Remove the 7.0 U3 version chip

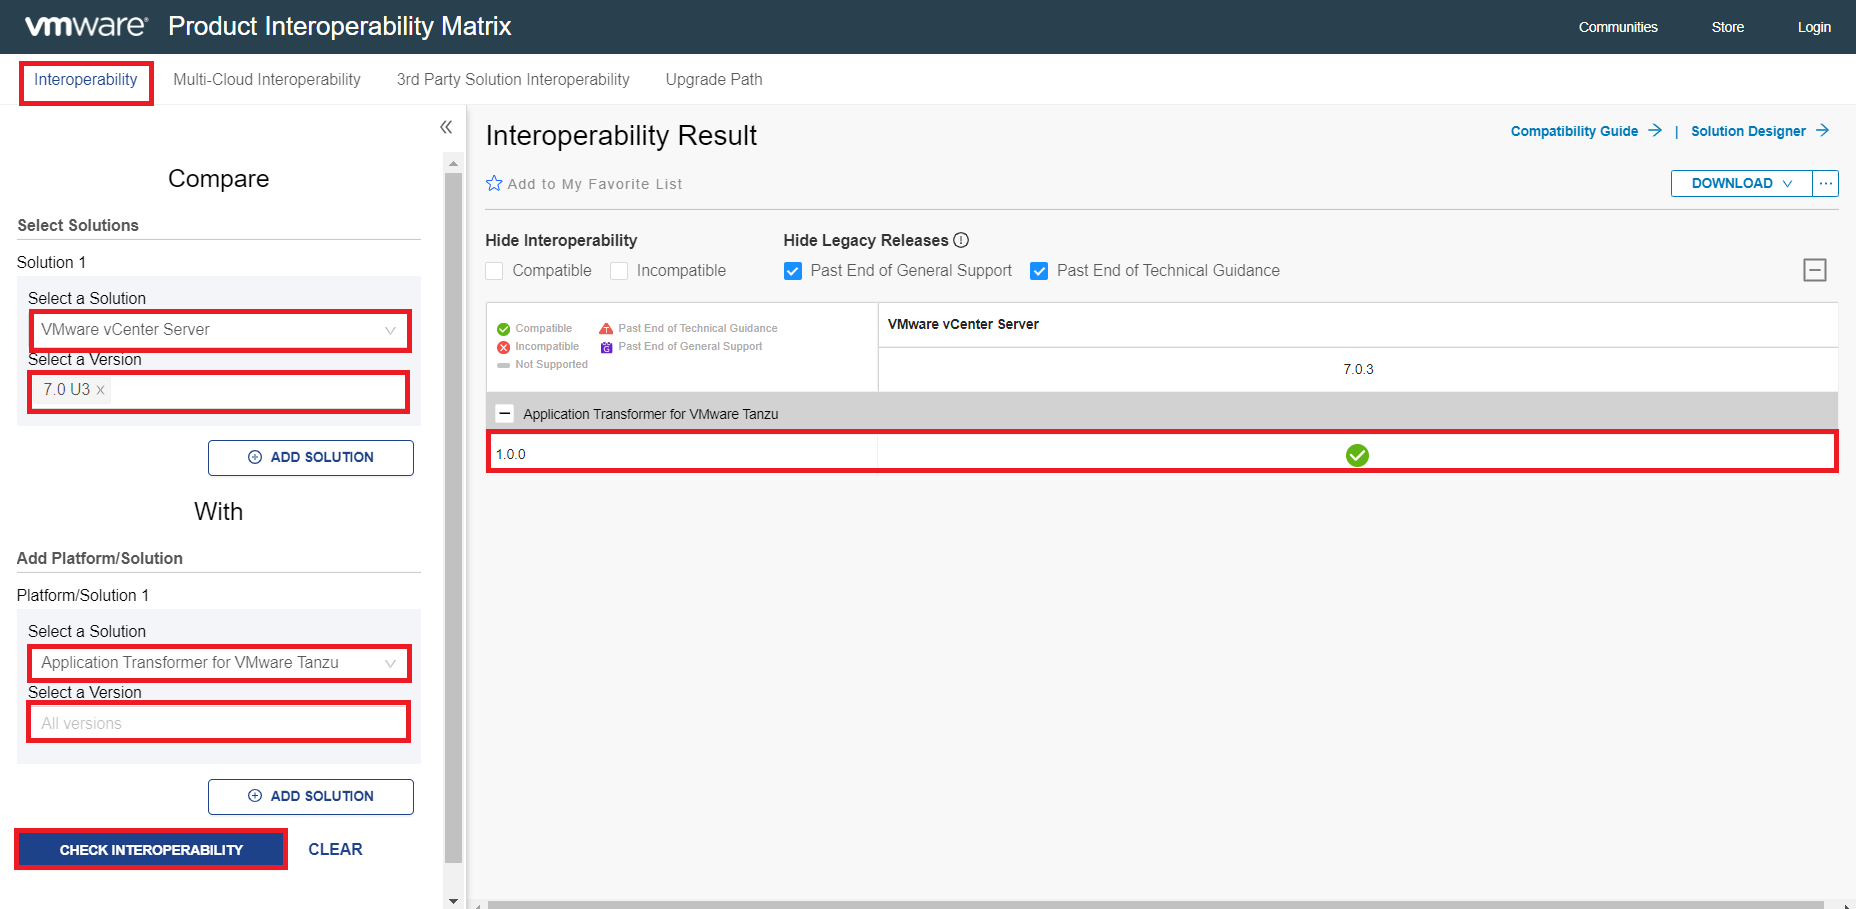coord(99,390)
